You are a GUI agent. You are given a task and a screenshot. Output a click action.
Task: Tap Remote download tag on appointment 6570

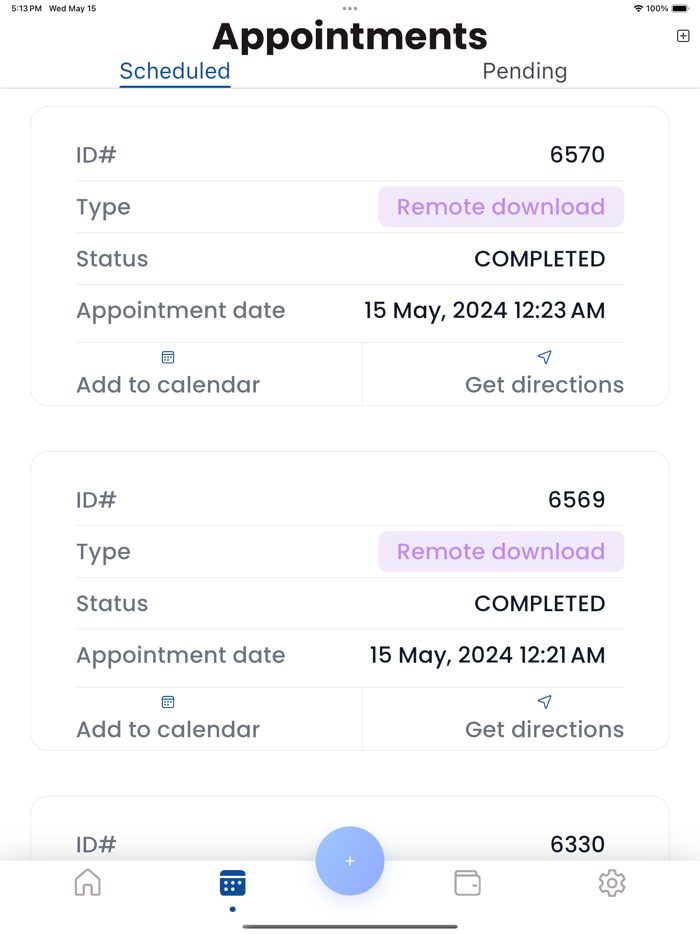point(501,207)
